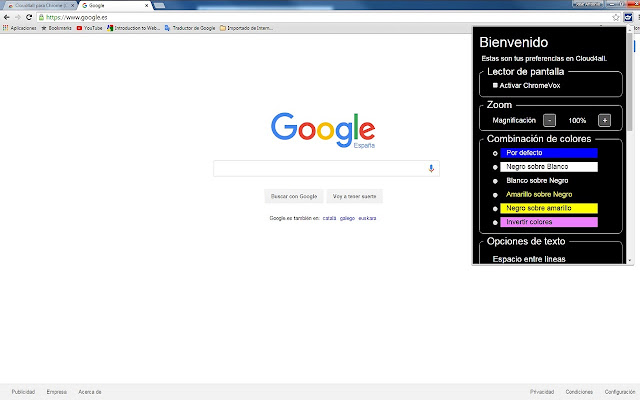This screenshot has width=640, height=400.
Task: Go back with the browser back arrow
Action: [x=7, y=17]
